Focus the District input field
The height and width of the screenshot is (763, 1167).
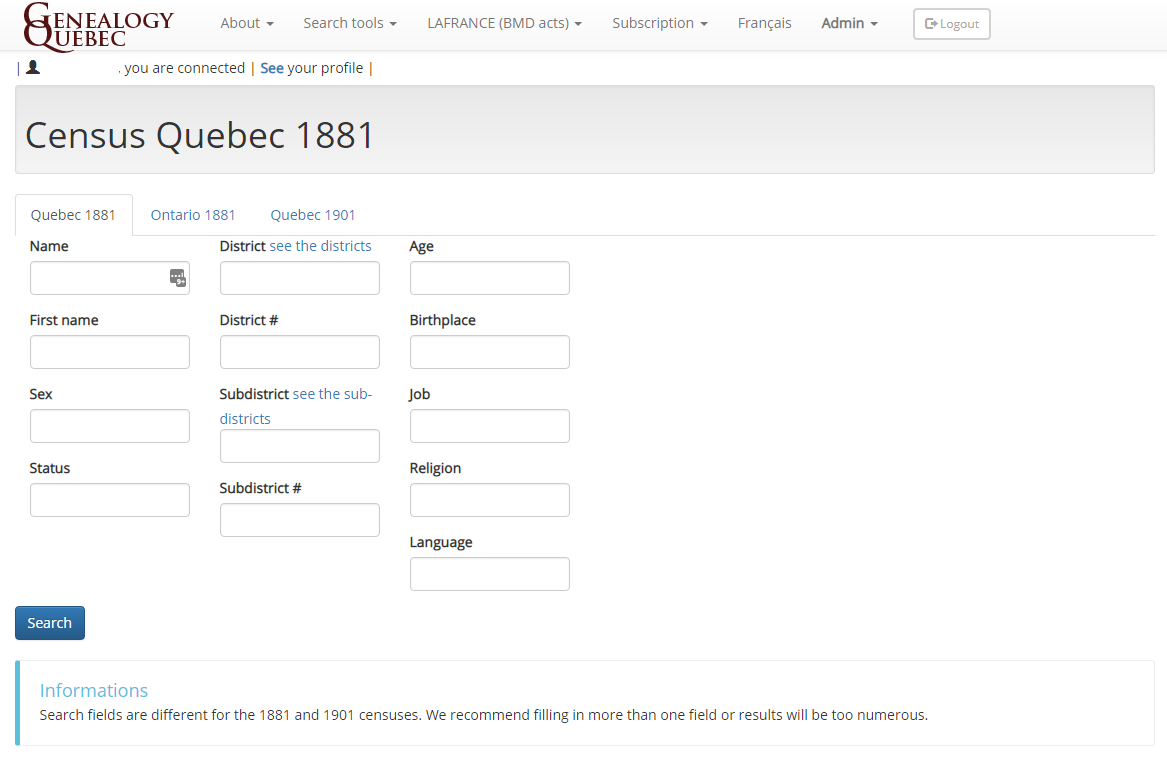pyautogui.click(x=300, y=278)
